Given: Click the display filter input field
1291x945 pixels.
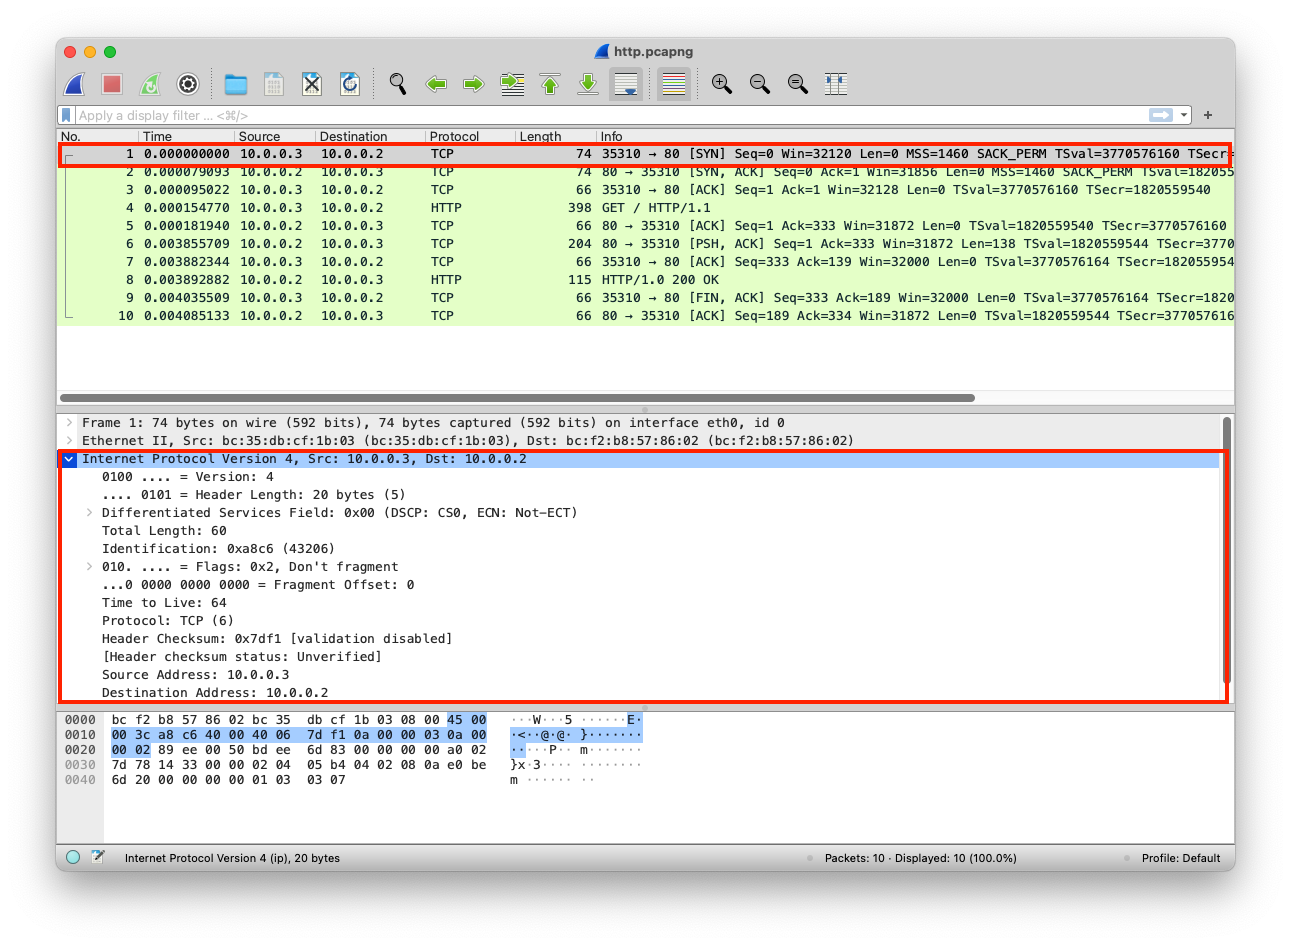Looking at the screenshot, I should coord(500,115).
